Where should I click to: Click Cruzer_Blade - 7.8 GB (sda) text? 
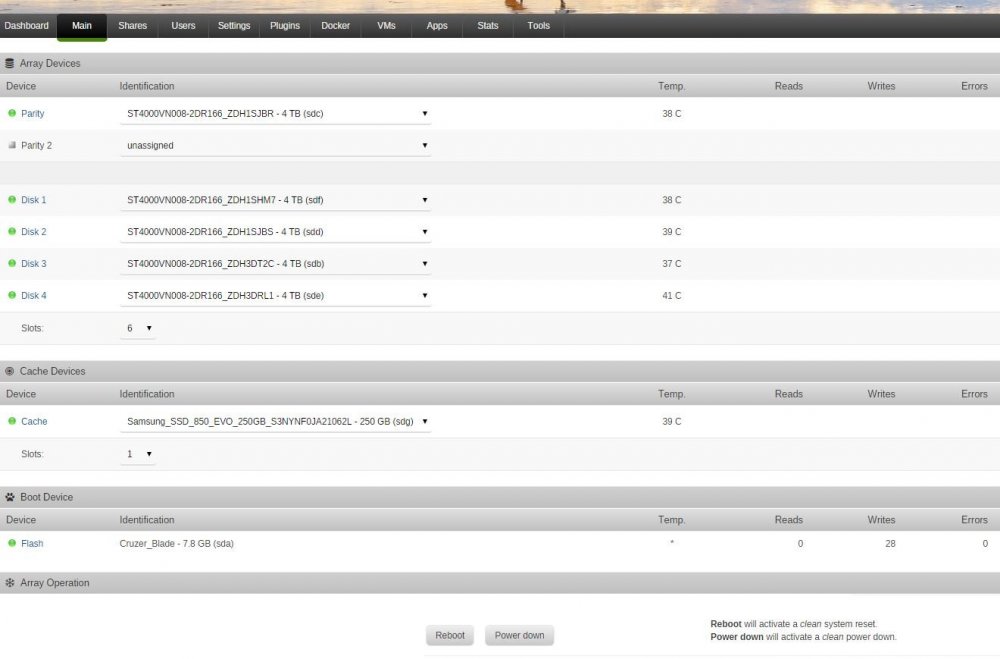(177, 544)
